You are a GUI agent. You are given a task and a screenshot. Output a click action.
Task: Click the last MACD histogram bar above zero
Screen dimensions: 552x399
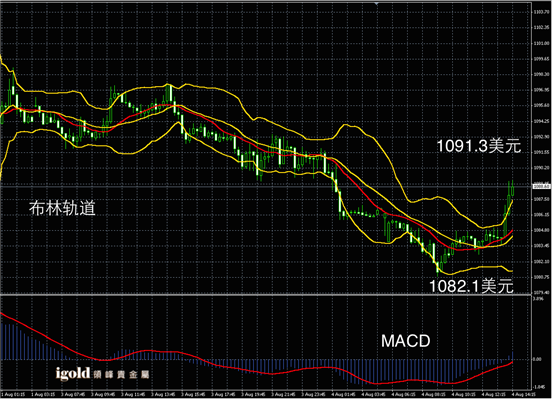pos(513,355)
